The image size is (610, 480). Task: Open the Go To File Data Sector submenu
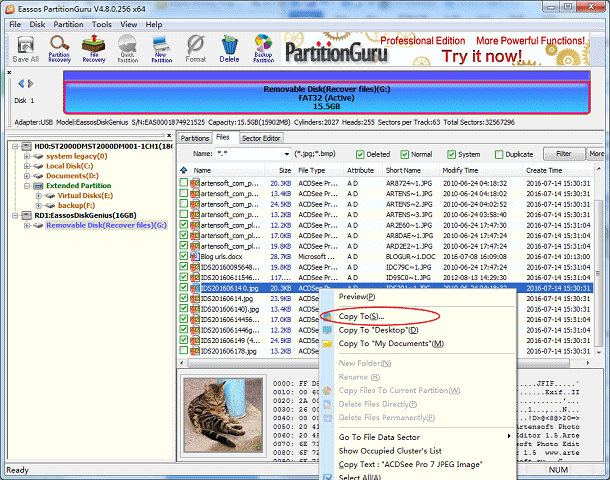point(425,437)
